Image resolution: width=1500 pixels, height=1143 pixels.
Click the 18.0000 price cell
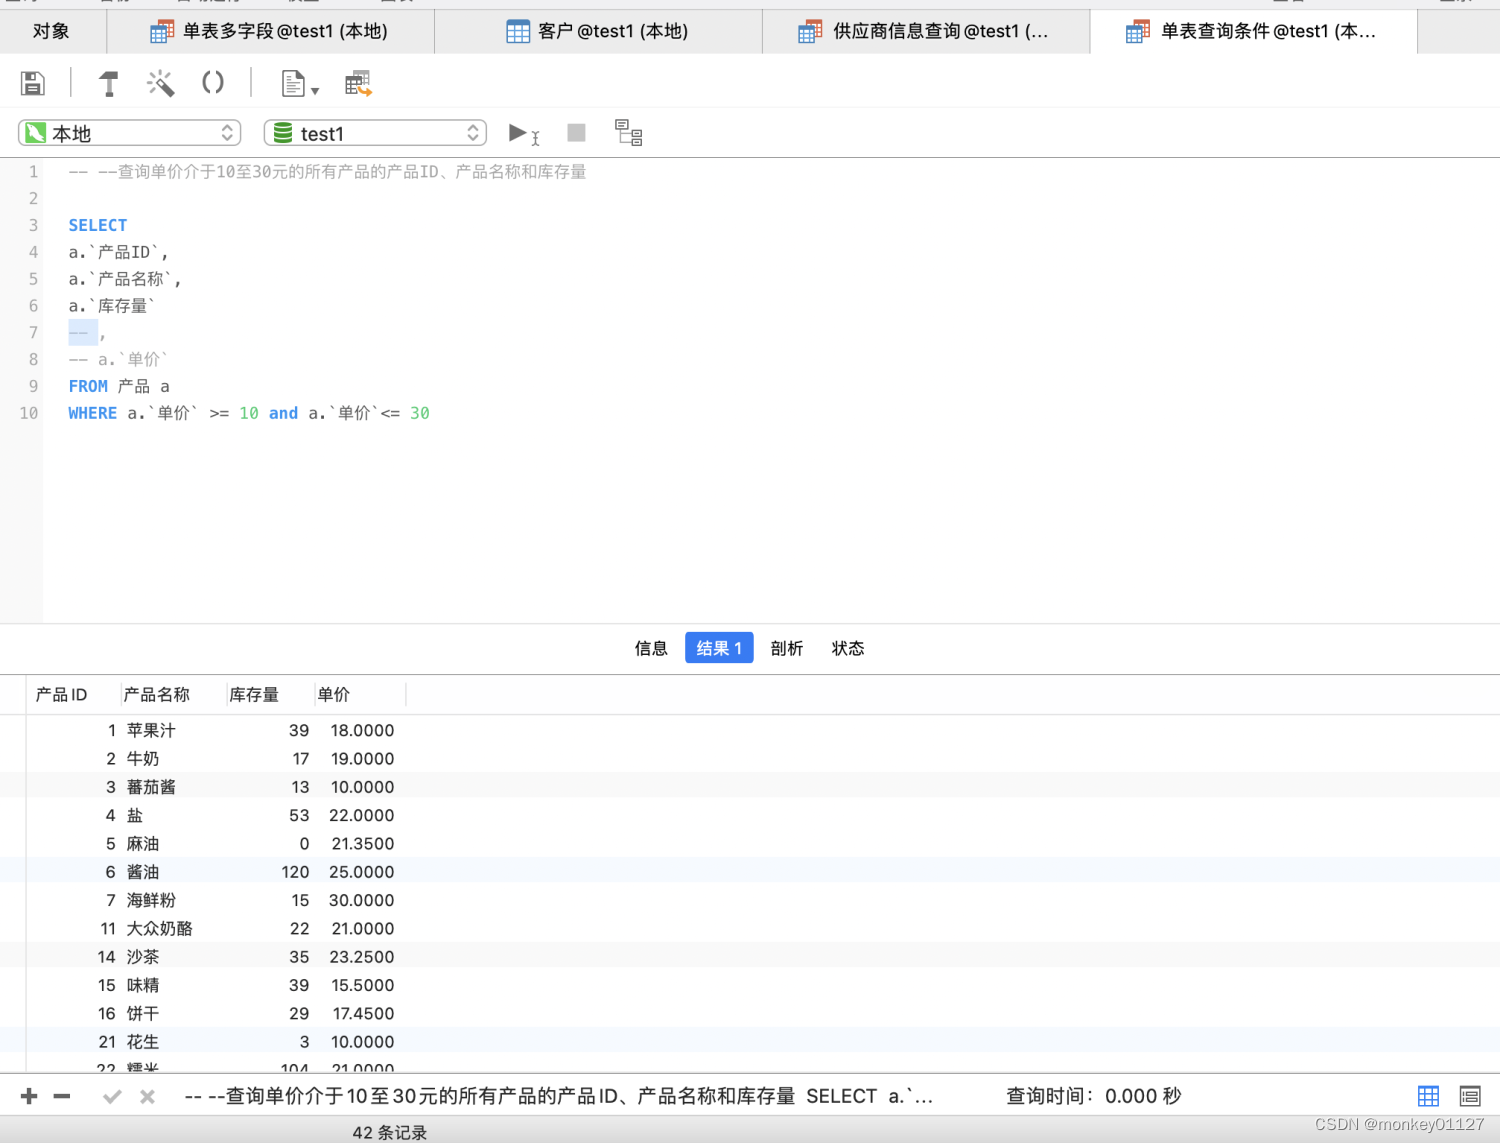pyautogui.click(x=360, y=730)
